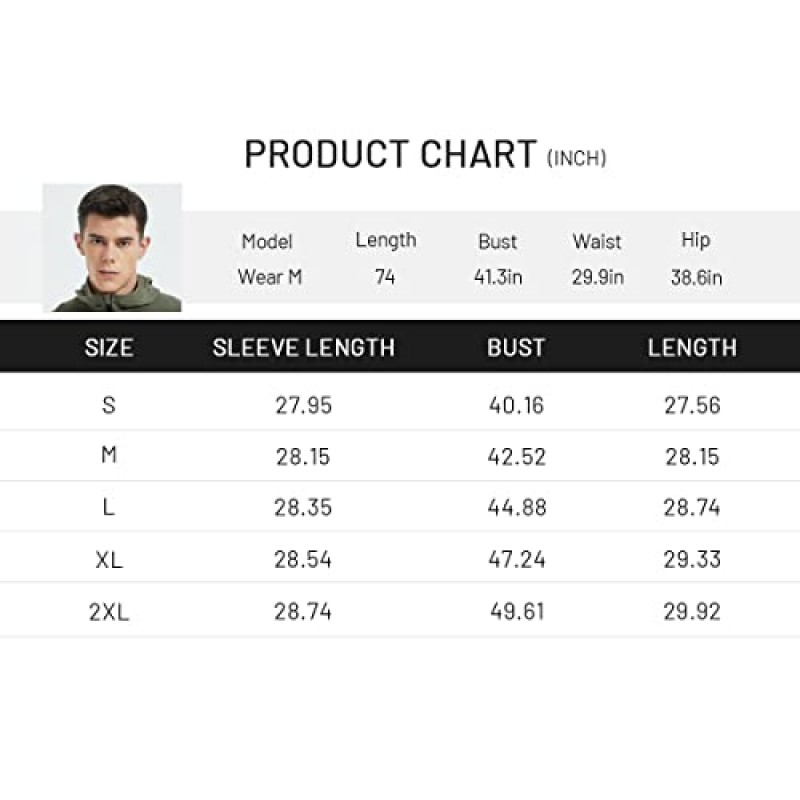Click the 27.95 sleeve length value
The image size is (800, 800).
304,406
